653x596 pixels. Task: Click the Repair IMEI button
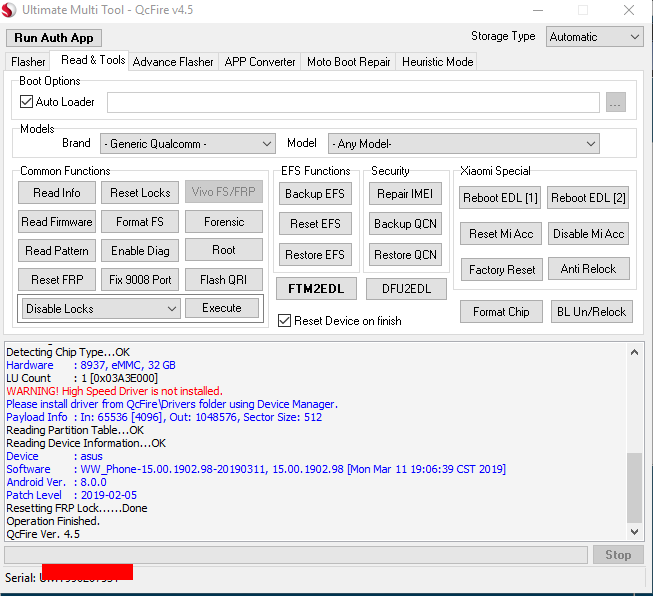pyautogui.click(x=405, y=194)
